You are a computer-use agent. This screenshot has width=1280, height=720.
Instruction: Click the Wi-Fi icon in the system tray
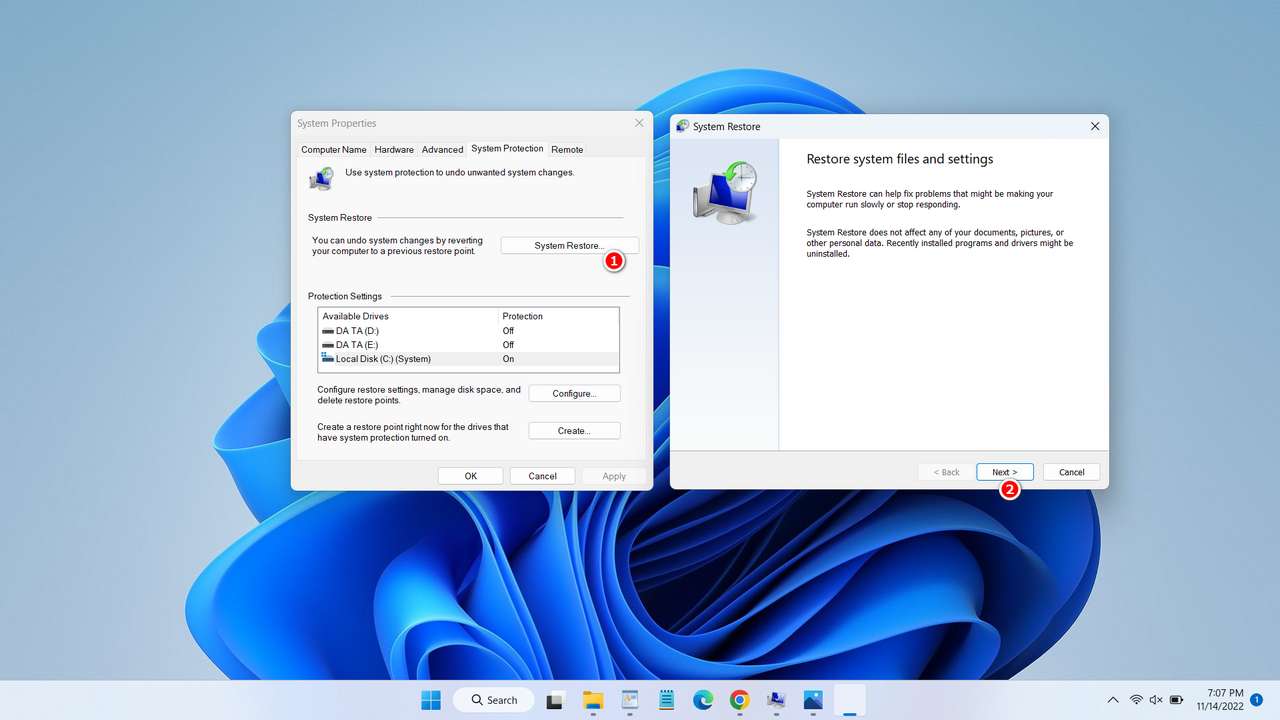tap(1137, 700)
